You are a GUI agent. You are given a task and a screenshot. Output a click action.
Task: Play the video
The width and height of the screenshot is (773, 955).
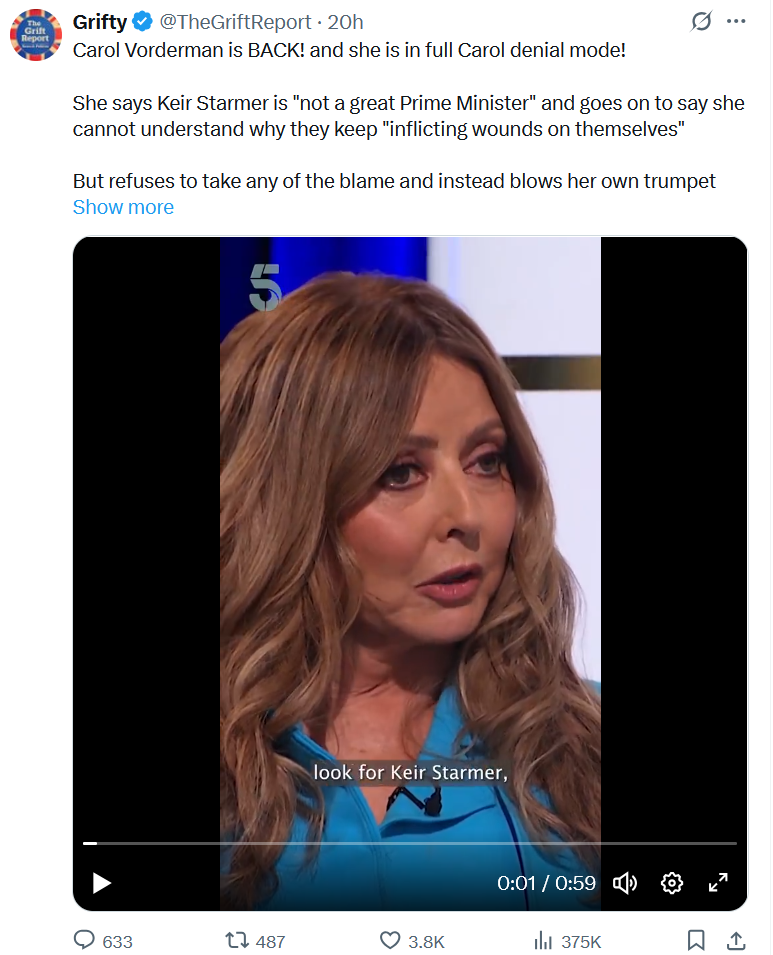[101, 883]
